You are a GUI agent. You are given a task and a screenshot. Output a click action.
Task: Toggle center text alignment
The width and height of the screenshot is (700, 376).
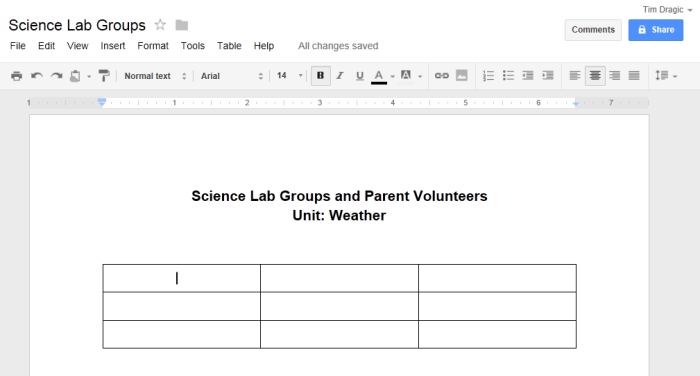[595, 75]
